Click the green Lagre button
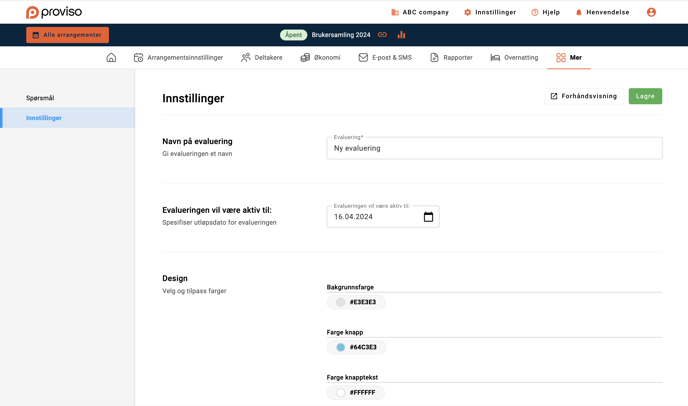The height and width of the screenshot is (406, 688). point(645,96)
